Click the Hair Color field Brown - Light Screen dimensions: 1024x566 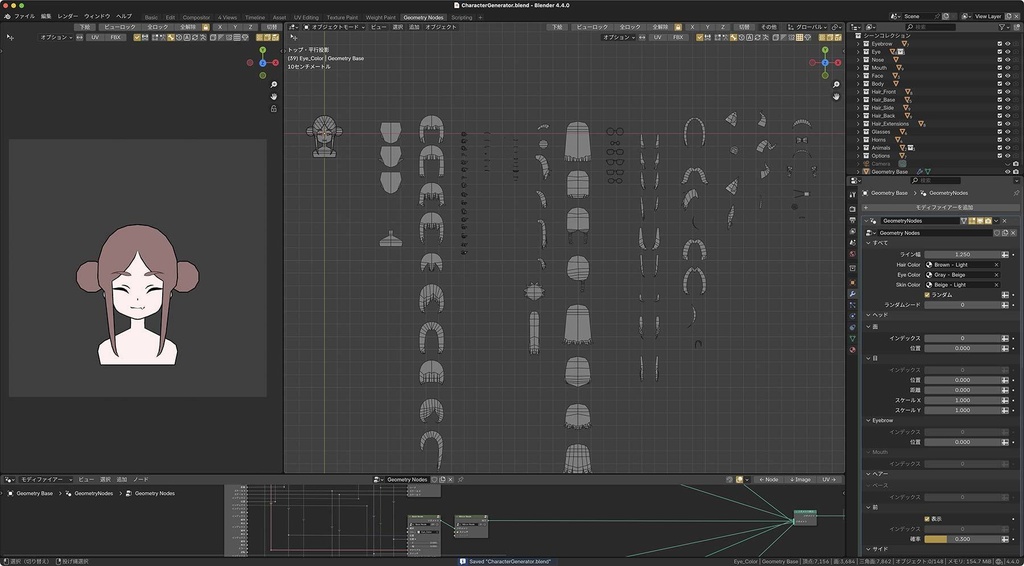click(963, 265)
